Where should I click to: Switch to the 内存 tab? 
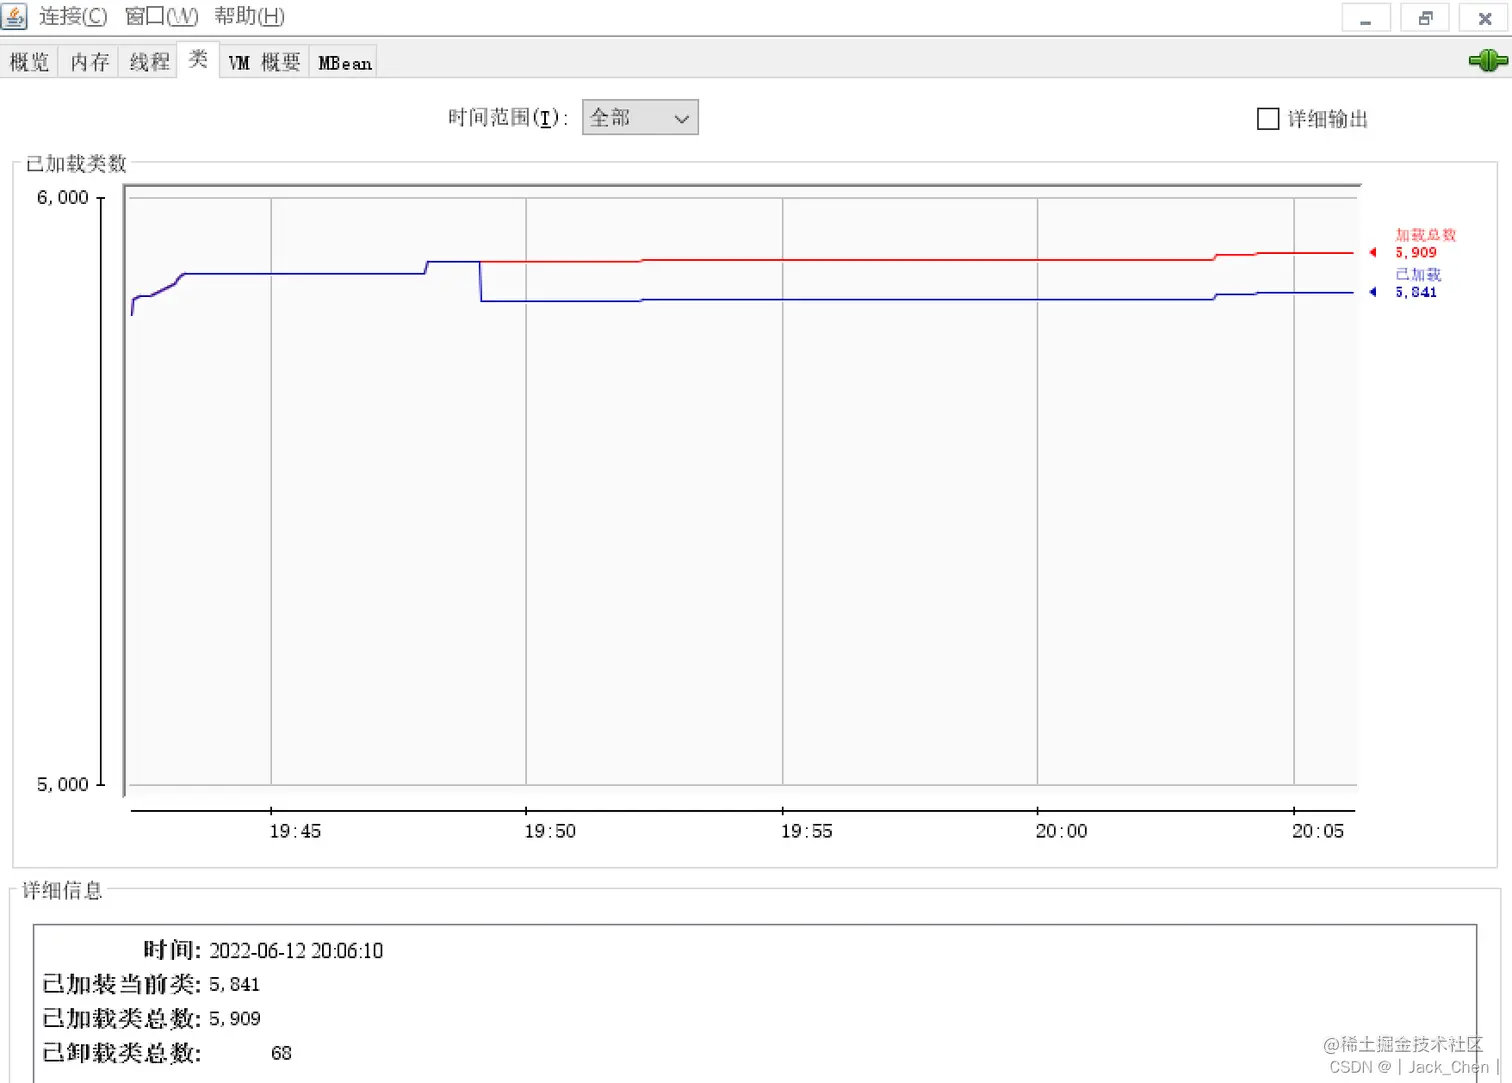click(89, 62)
